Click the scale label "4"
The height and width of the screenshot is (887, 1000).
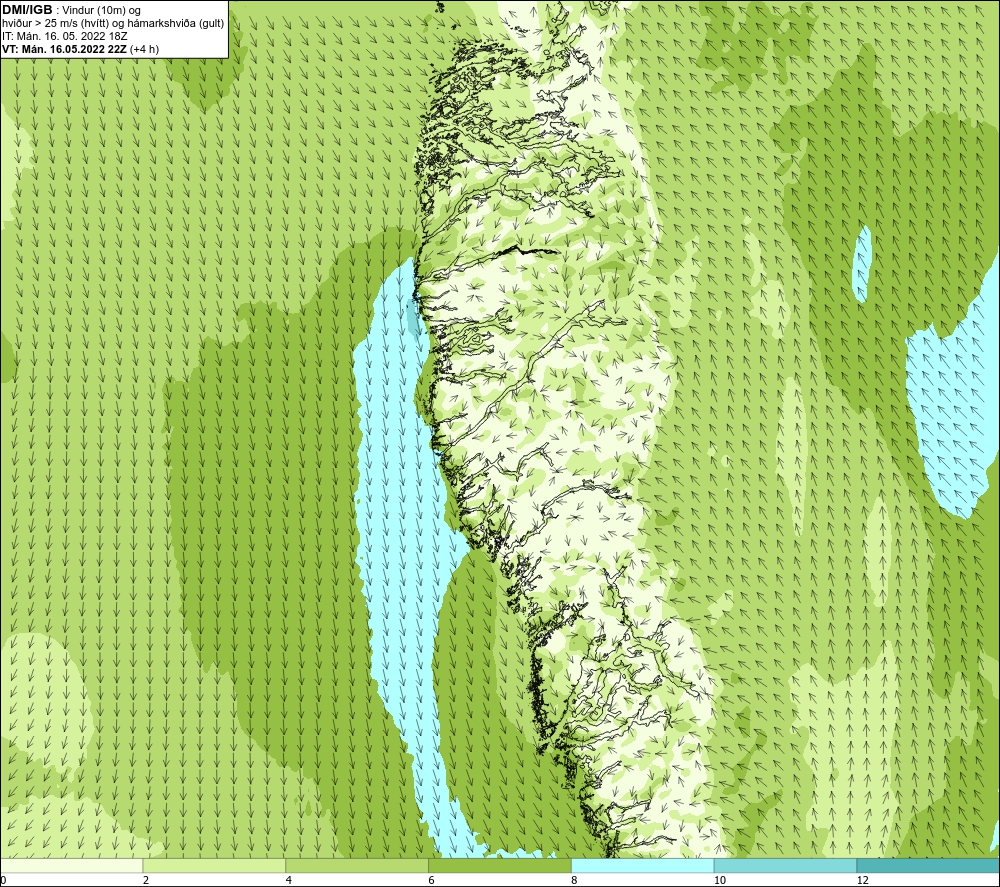[289, 881]
